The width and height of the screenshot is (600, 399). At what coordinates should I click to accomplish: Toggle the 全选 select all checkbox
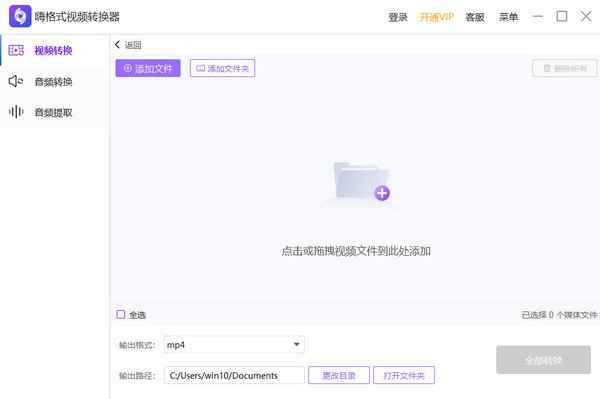[121, 314]
